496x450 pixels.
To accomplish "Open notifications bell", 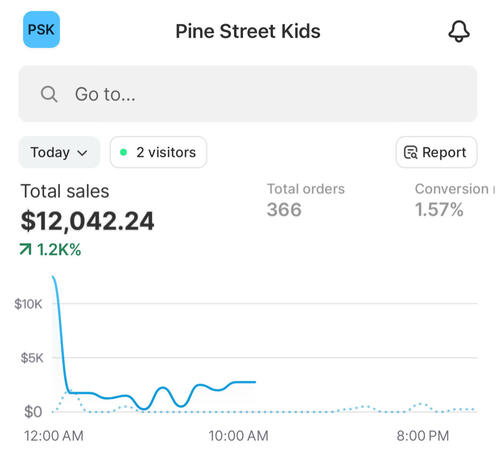I will pos(459,31).
